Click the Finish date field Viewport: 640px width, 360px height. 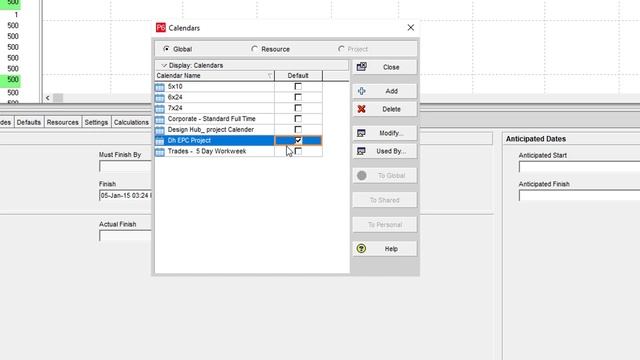(x=125, y=196)
